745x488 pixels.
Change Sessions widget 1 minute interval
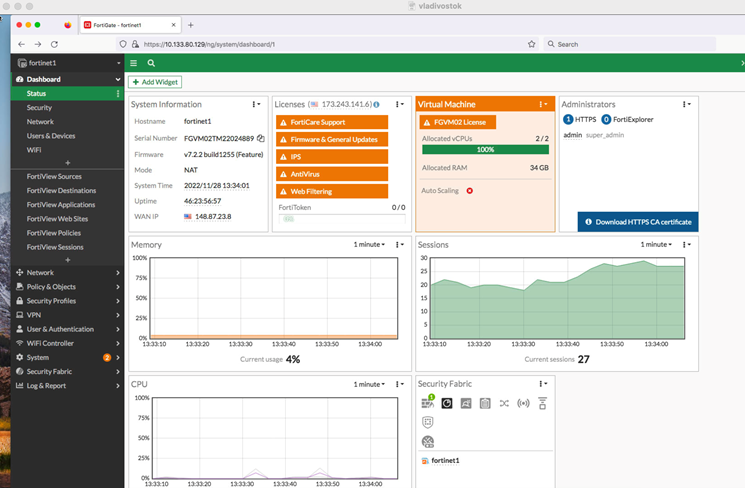(x=656, y=244)
